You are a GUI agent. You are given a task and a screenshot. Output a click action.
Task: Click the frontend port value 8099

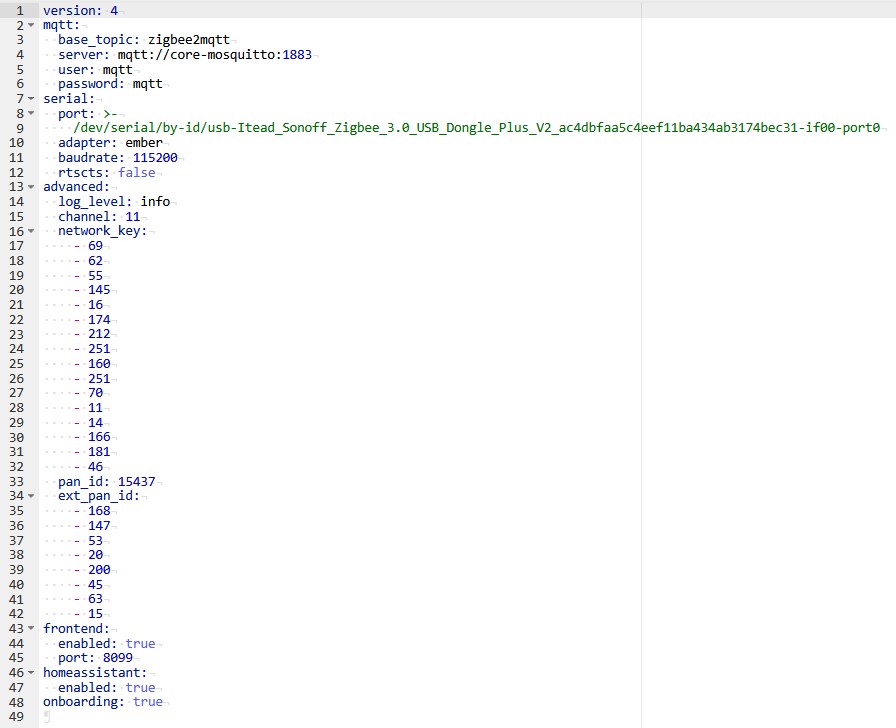tap(115, 658)
